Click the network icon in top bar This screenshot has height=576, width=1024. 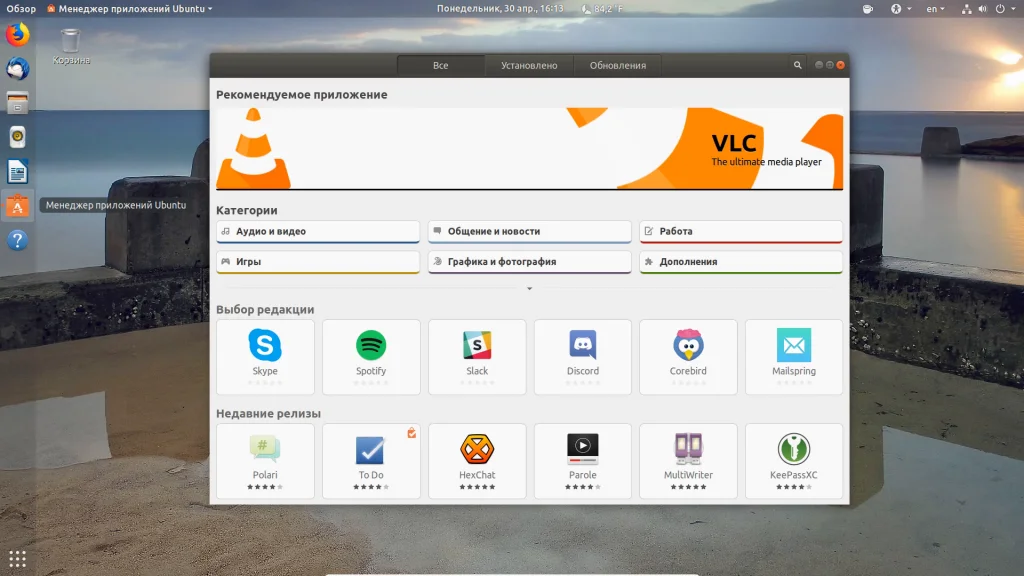(967, 9)
